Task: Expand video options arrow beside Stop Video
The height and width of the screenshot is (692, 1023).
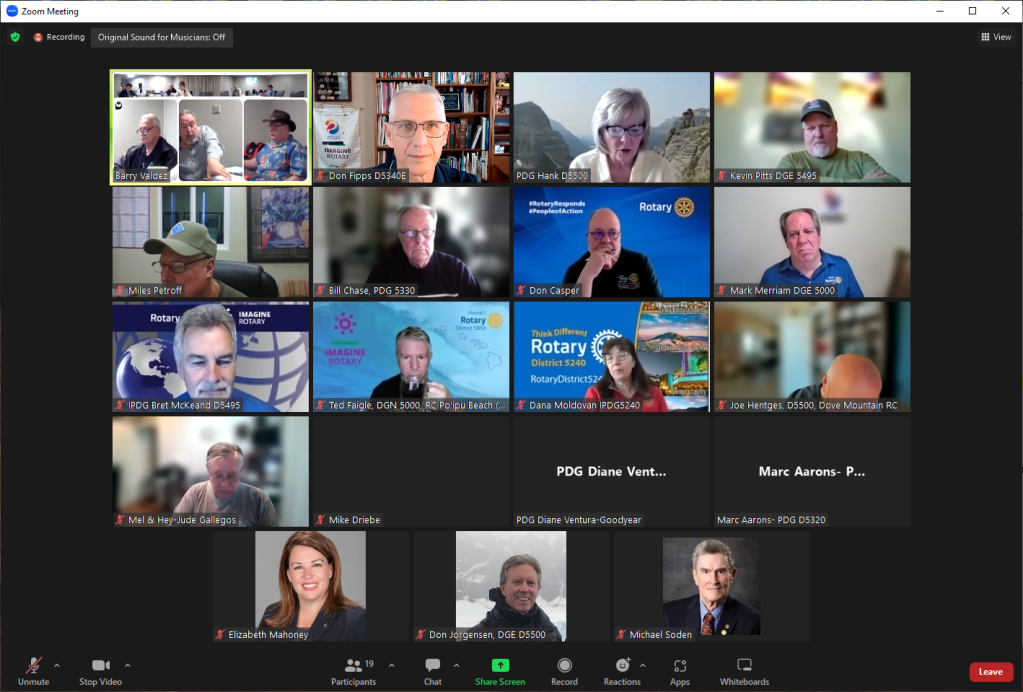Action: coord(128,665)
